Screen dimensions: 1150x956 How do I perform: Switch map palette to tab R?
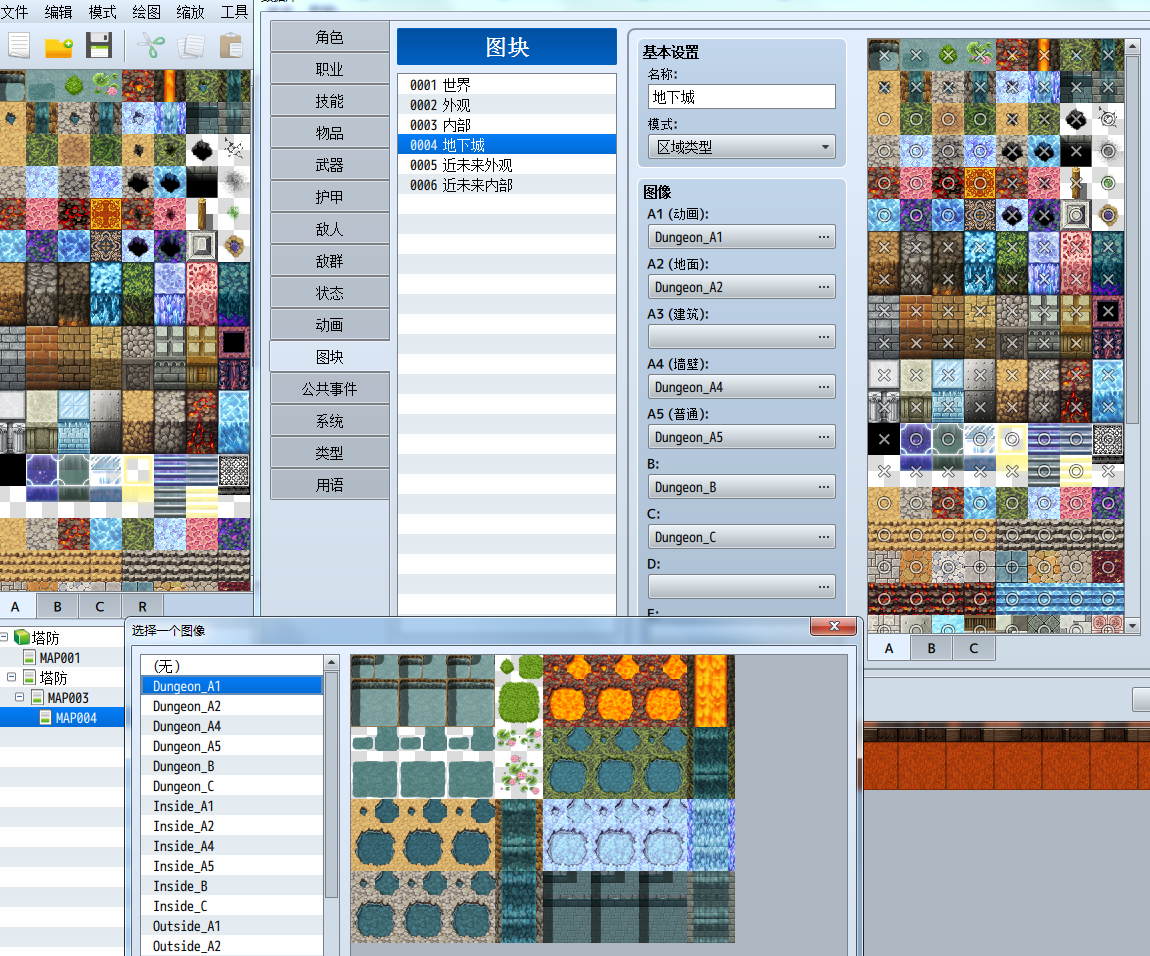[x=142, y=606]
